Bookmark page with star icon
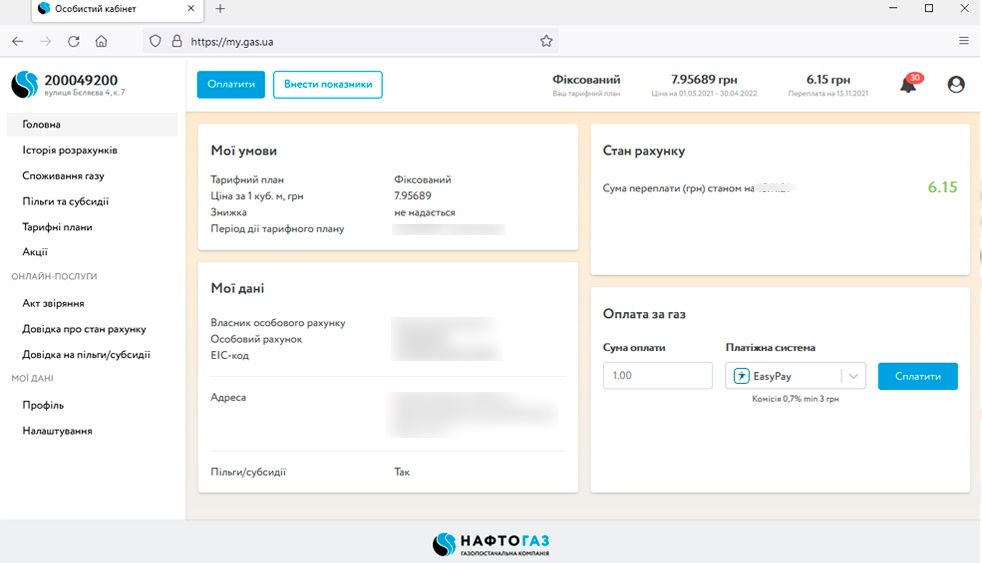The width and height of the screenshot is (982, 563). point(546,41)
